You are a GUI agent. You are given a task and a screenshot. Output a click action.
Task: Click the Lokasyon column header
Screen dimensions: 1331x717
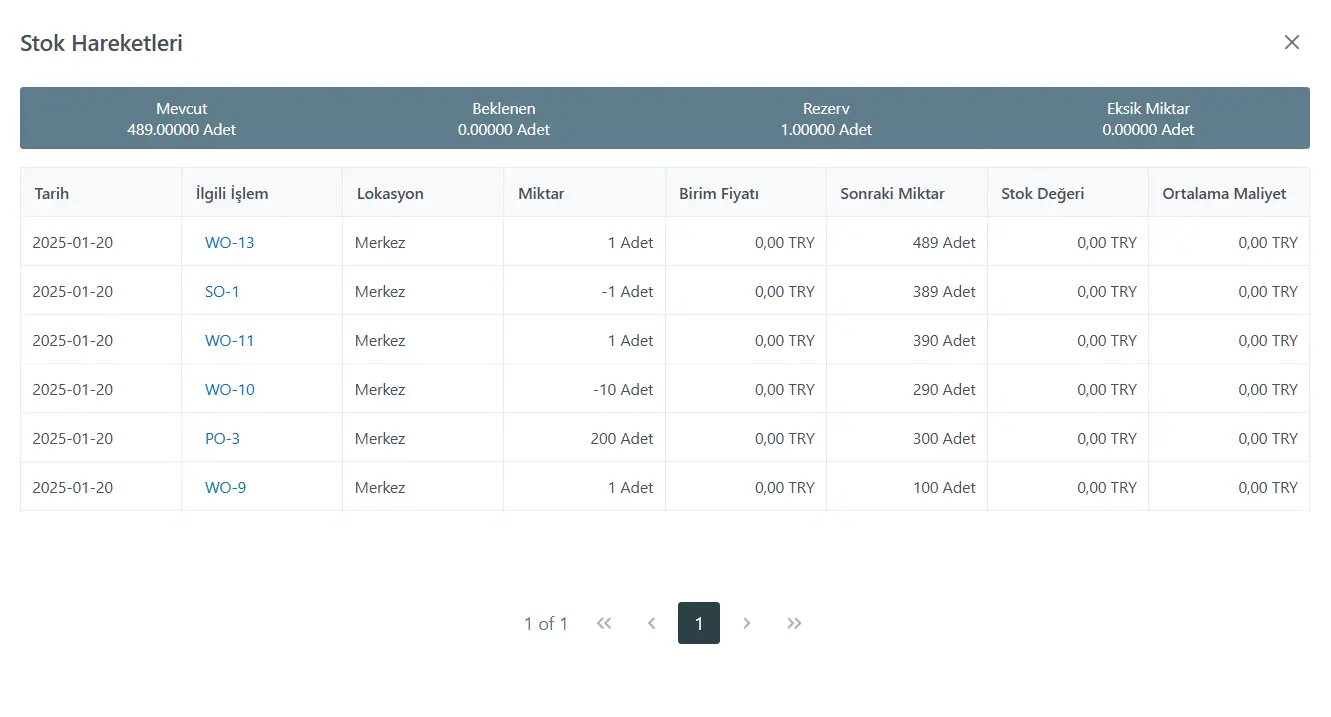423,193
